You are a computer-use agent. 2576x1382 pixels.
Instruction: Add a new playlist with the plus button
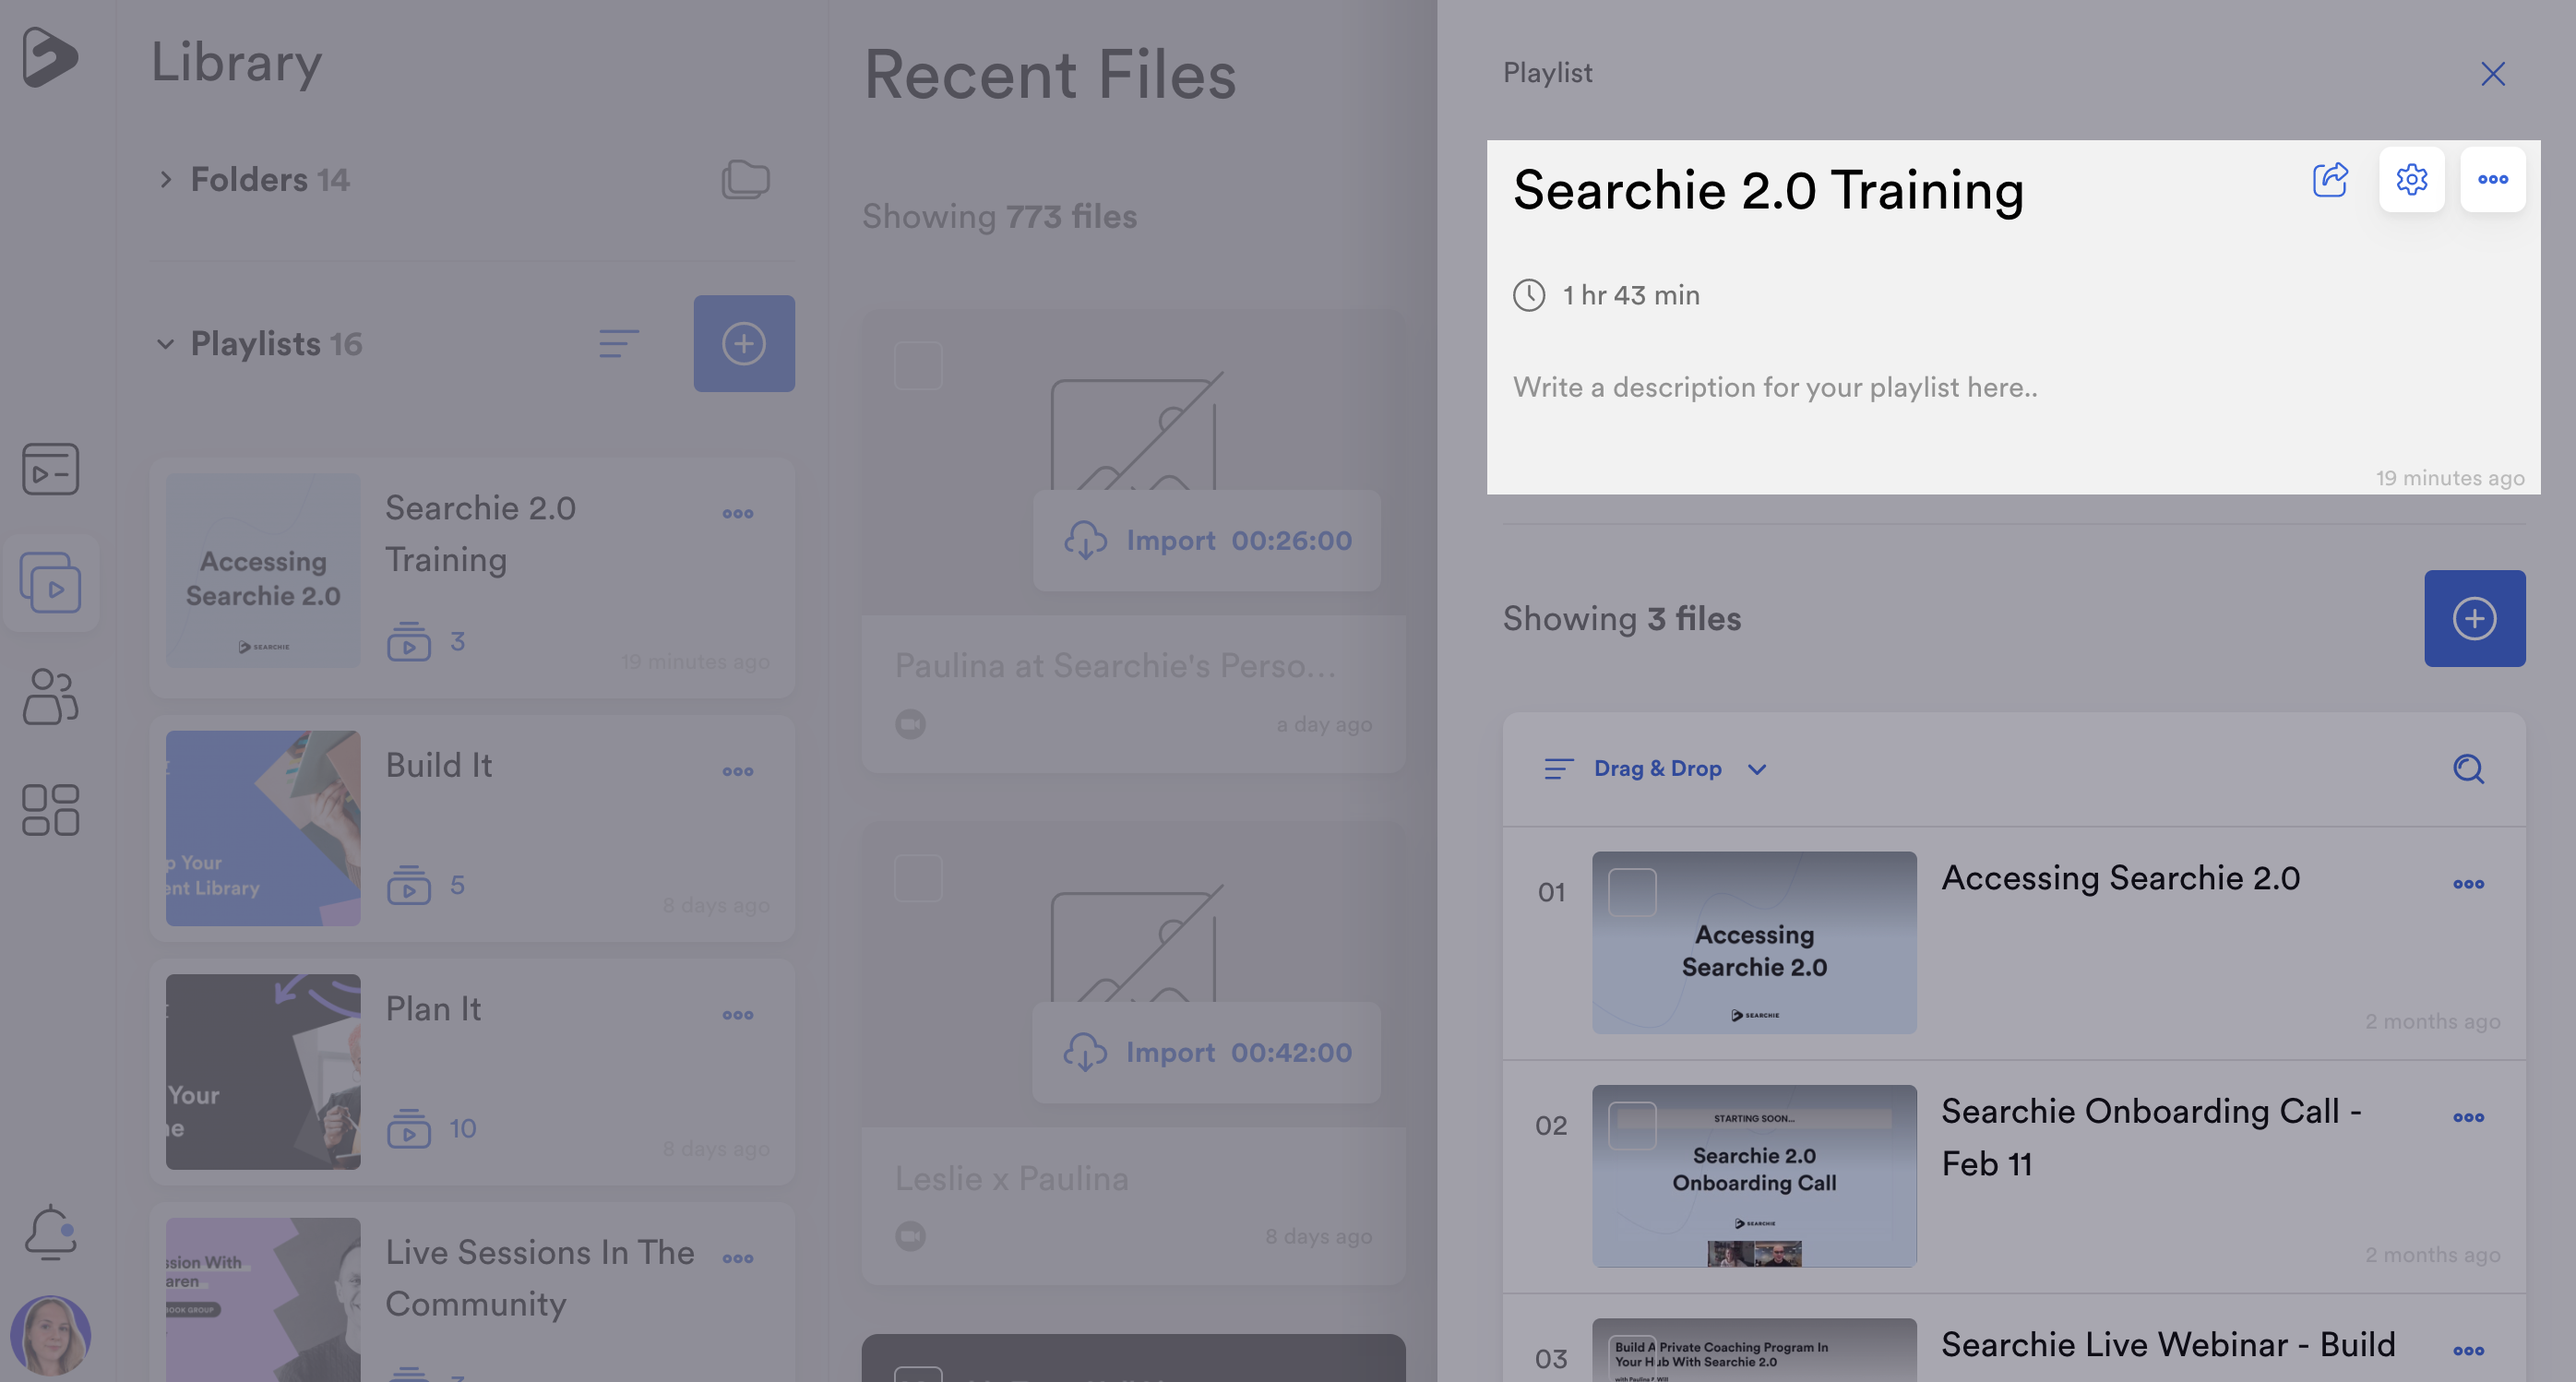(x=744, y=343)
